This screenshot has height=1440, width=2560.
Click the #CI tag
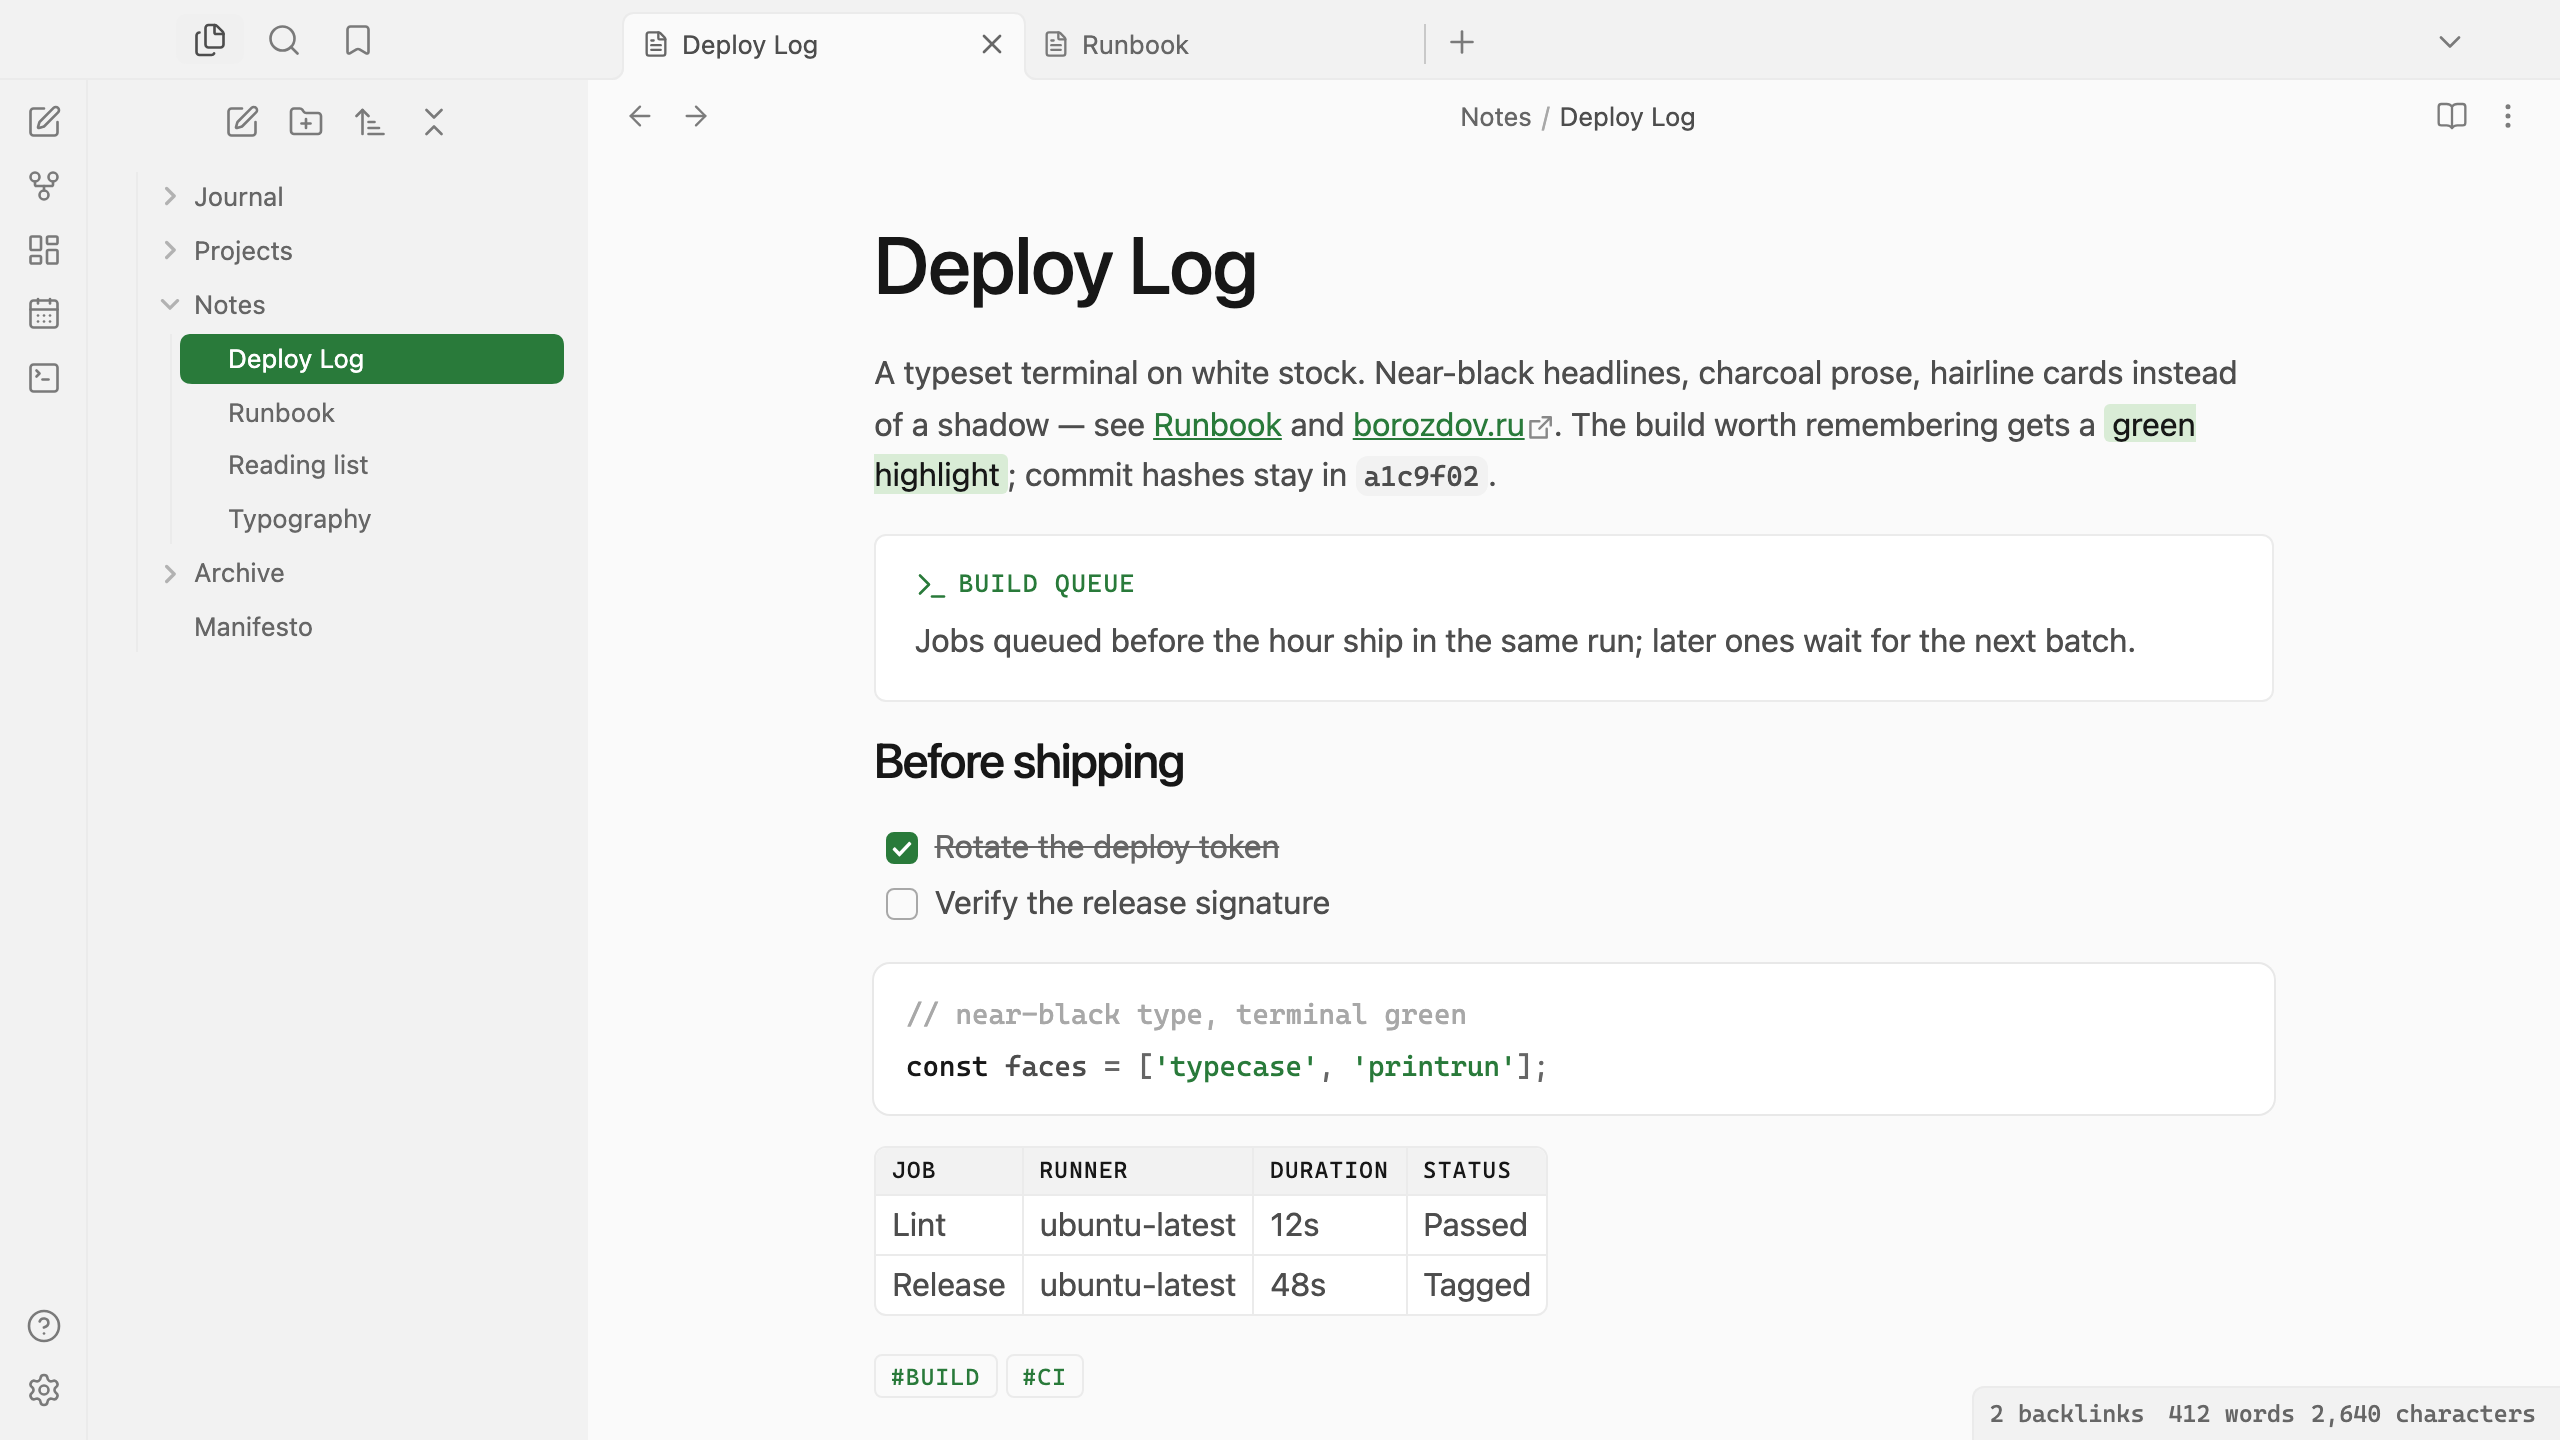pyautogui.click(x=1044, y=1376)
